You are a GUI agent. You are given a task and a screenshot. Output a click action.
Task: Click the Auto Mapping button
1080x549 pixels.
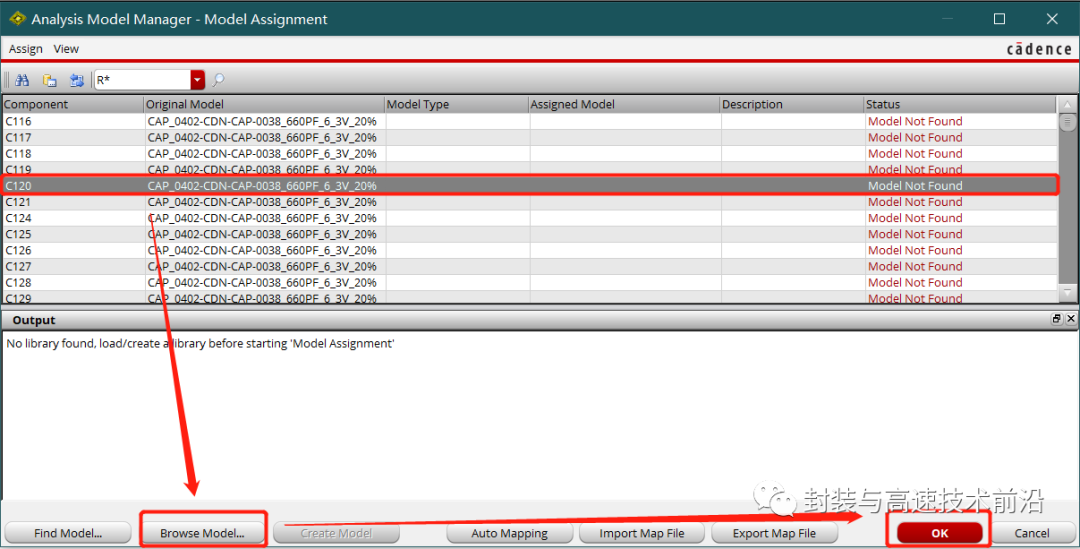tap(510, 533)
